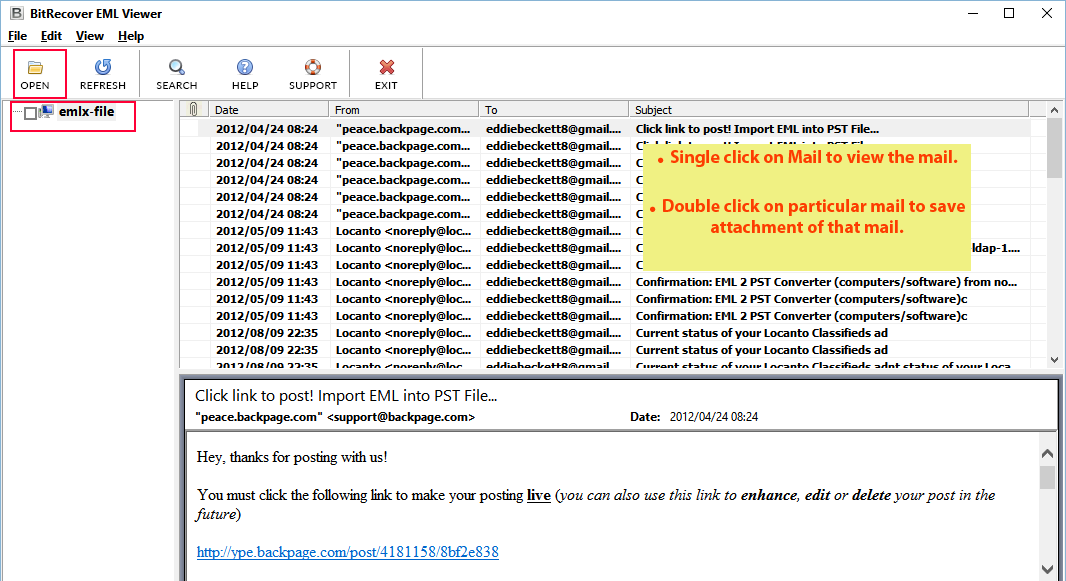Sort by the Subject column header
Viewport: 1066px width, 581px height.
click(x=829, y=109)
